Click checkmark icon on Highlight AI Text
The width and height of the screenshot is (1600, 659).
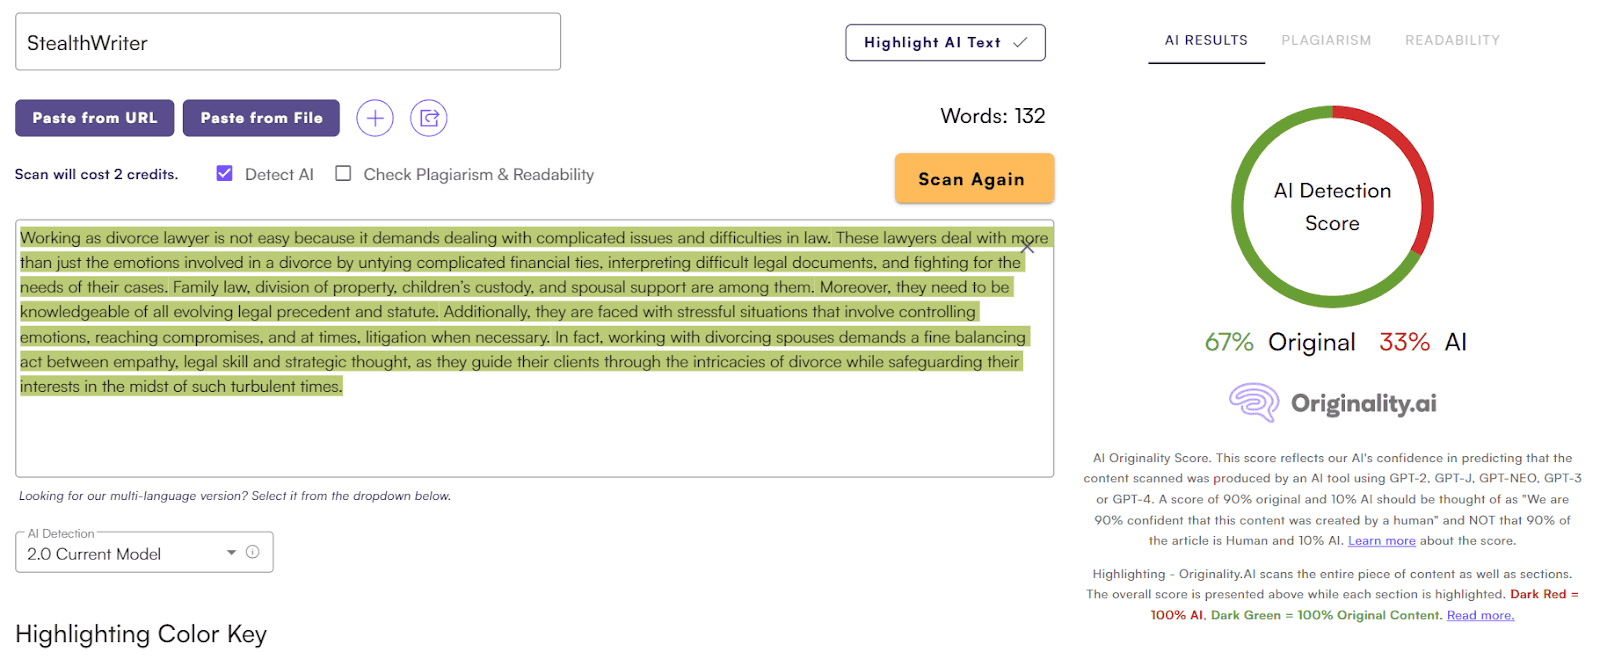click(x=1020, y=43)
